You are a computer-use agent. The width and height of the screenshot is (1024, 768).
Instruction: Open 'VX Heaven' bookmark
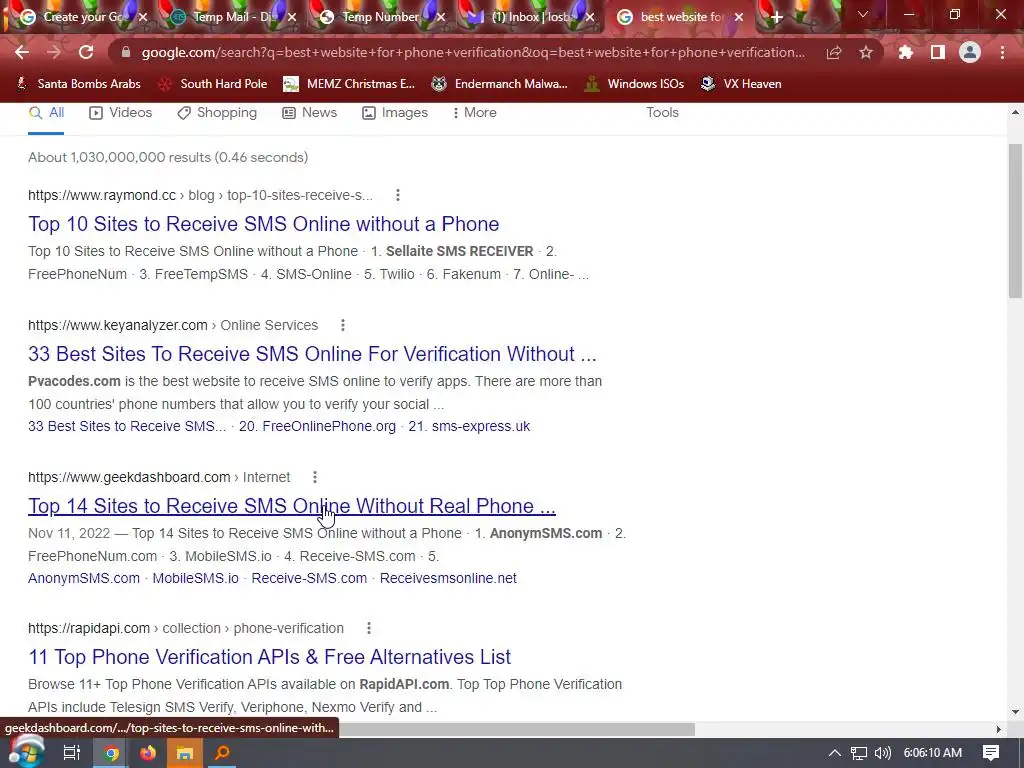click(741, 84)
